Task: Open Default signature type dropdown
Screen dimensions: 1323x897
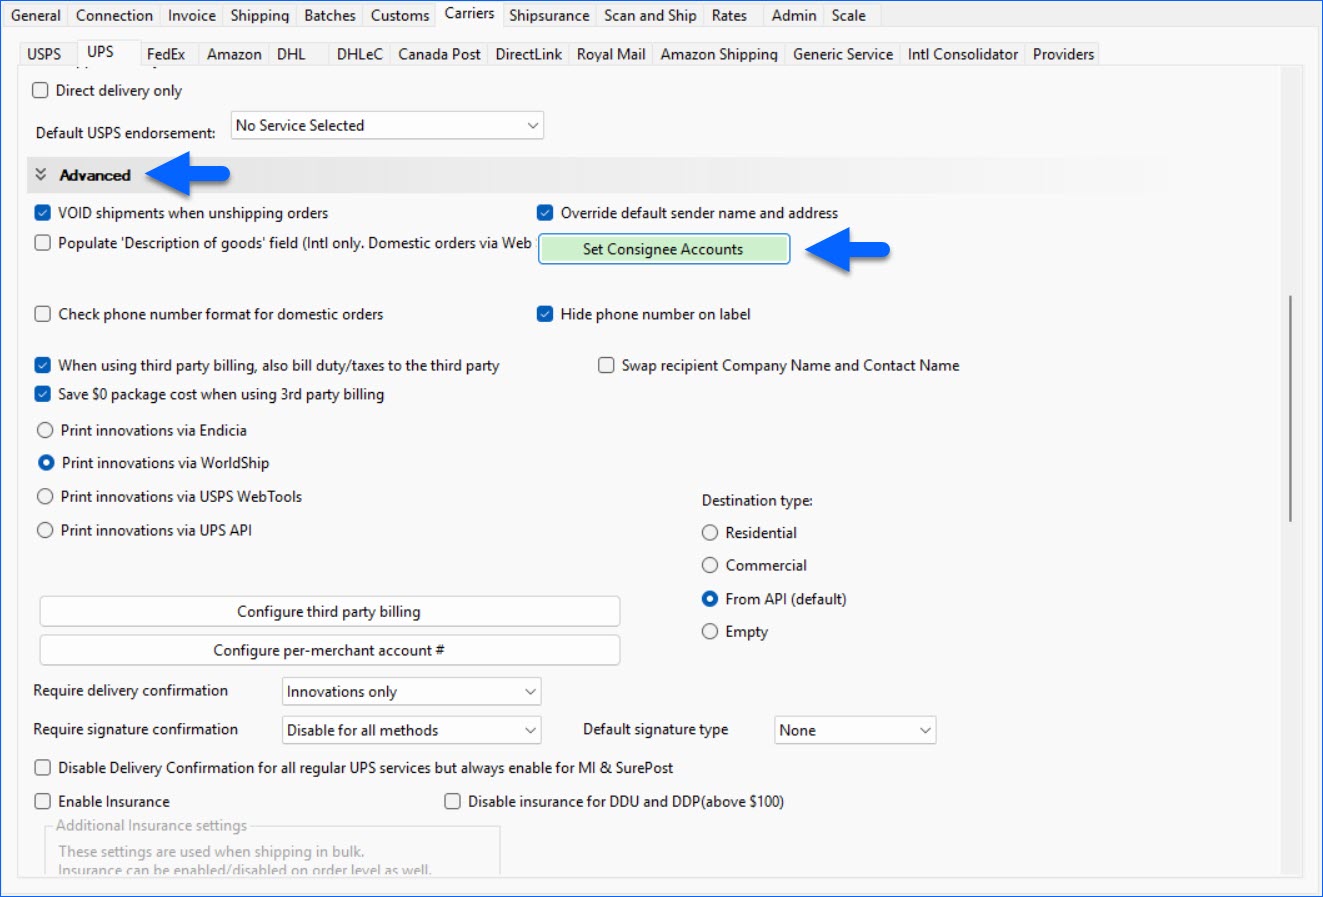Action: coord(854,730)
